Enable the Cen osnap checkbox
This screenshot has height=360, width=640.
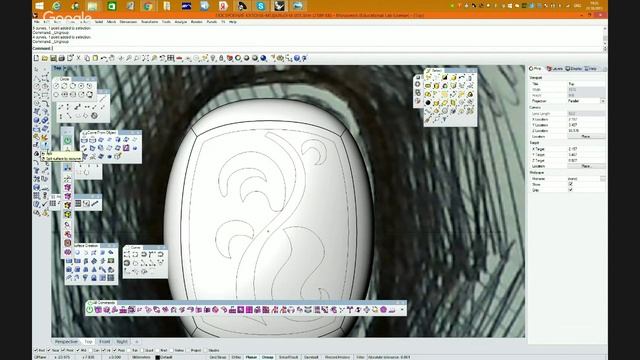coord(91,350)
